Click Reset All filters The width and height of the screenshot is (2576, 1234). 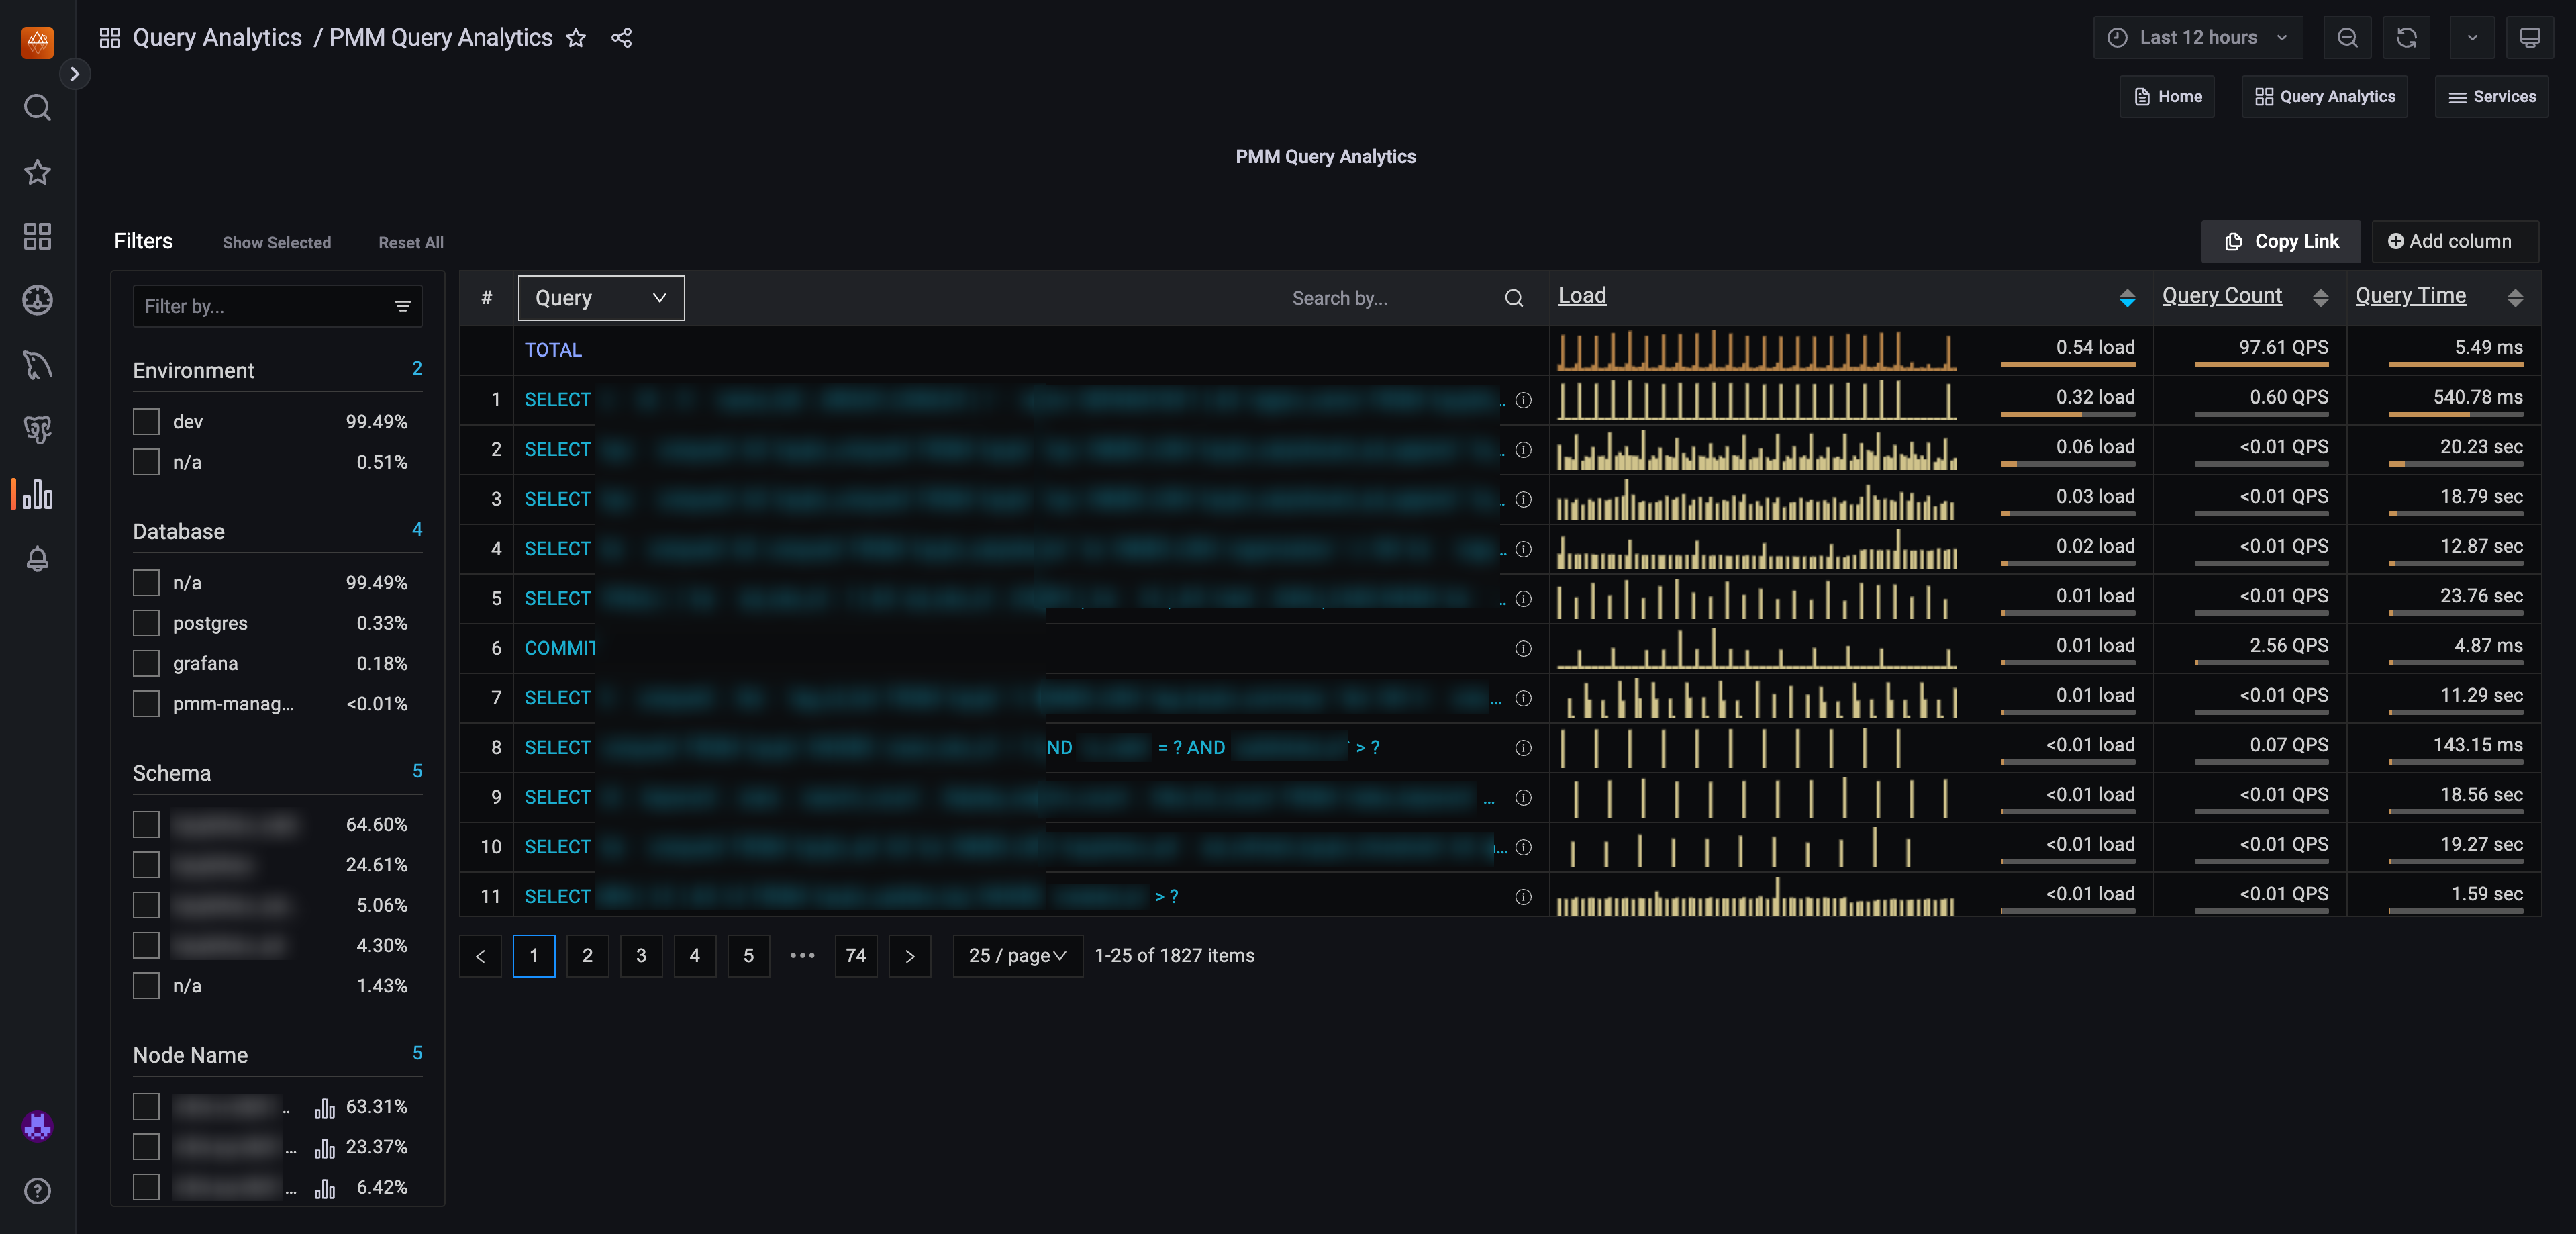tap(411, 243)
